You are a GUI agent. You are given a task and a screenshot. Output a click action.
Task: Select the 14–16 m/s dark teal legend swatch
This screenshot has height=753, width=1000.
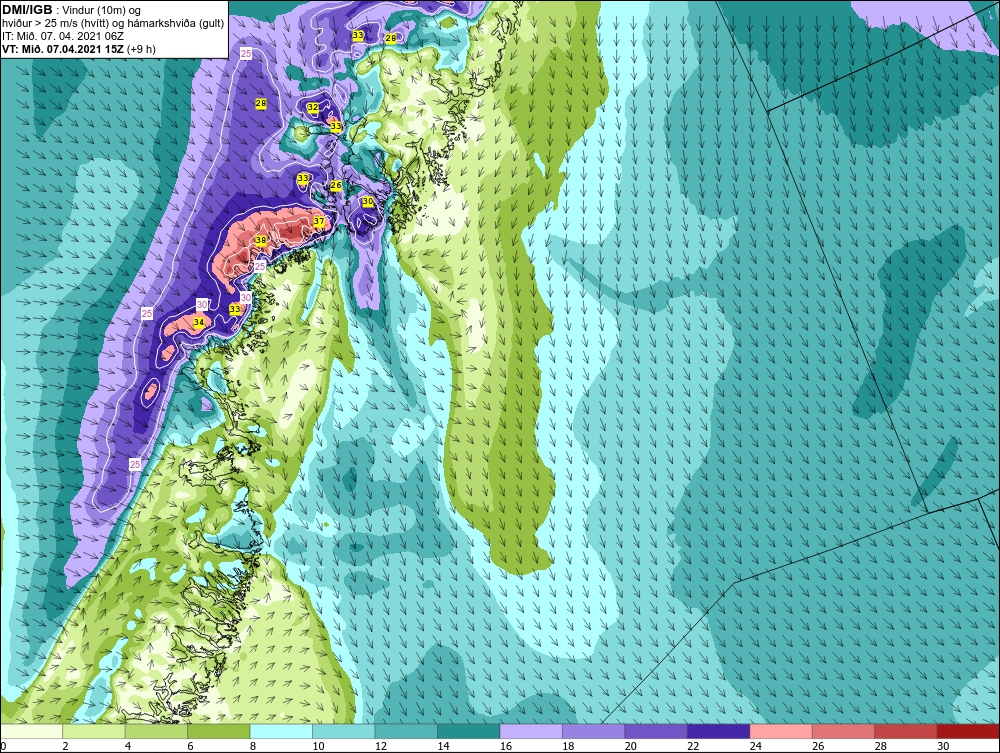tap(469, 731)
